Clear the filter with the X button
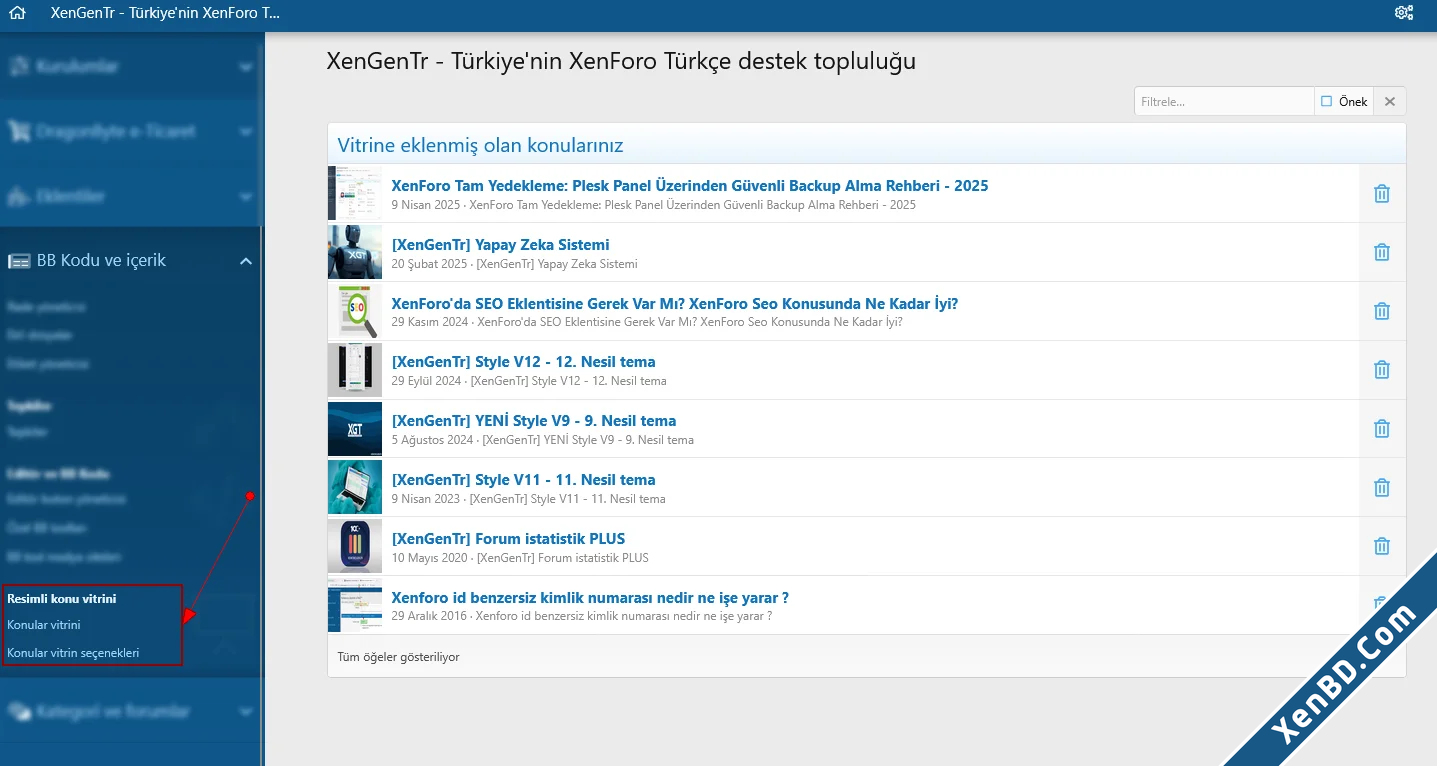 [x=1389, y=101]
